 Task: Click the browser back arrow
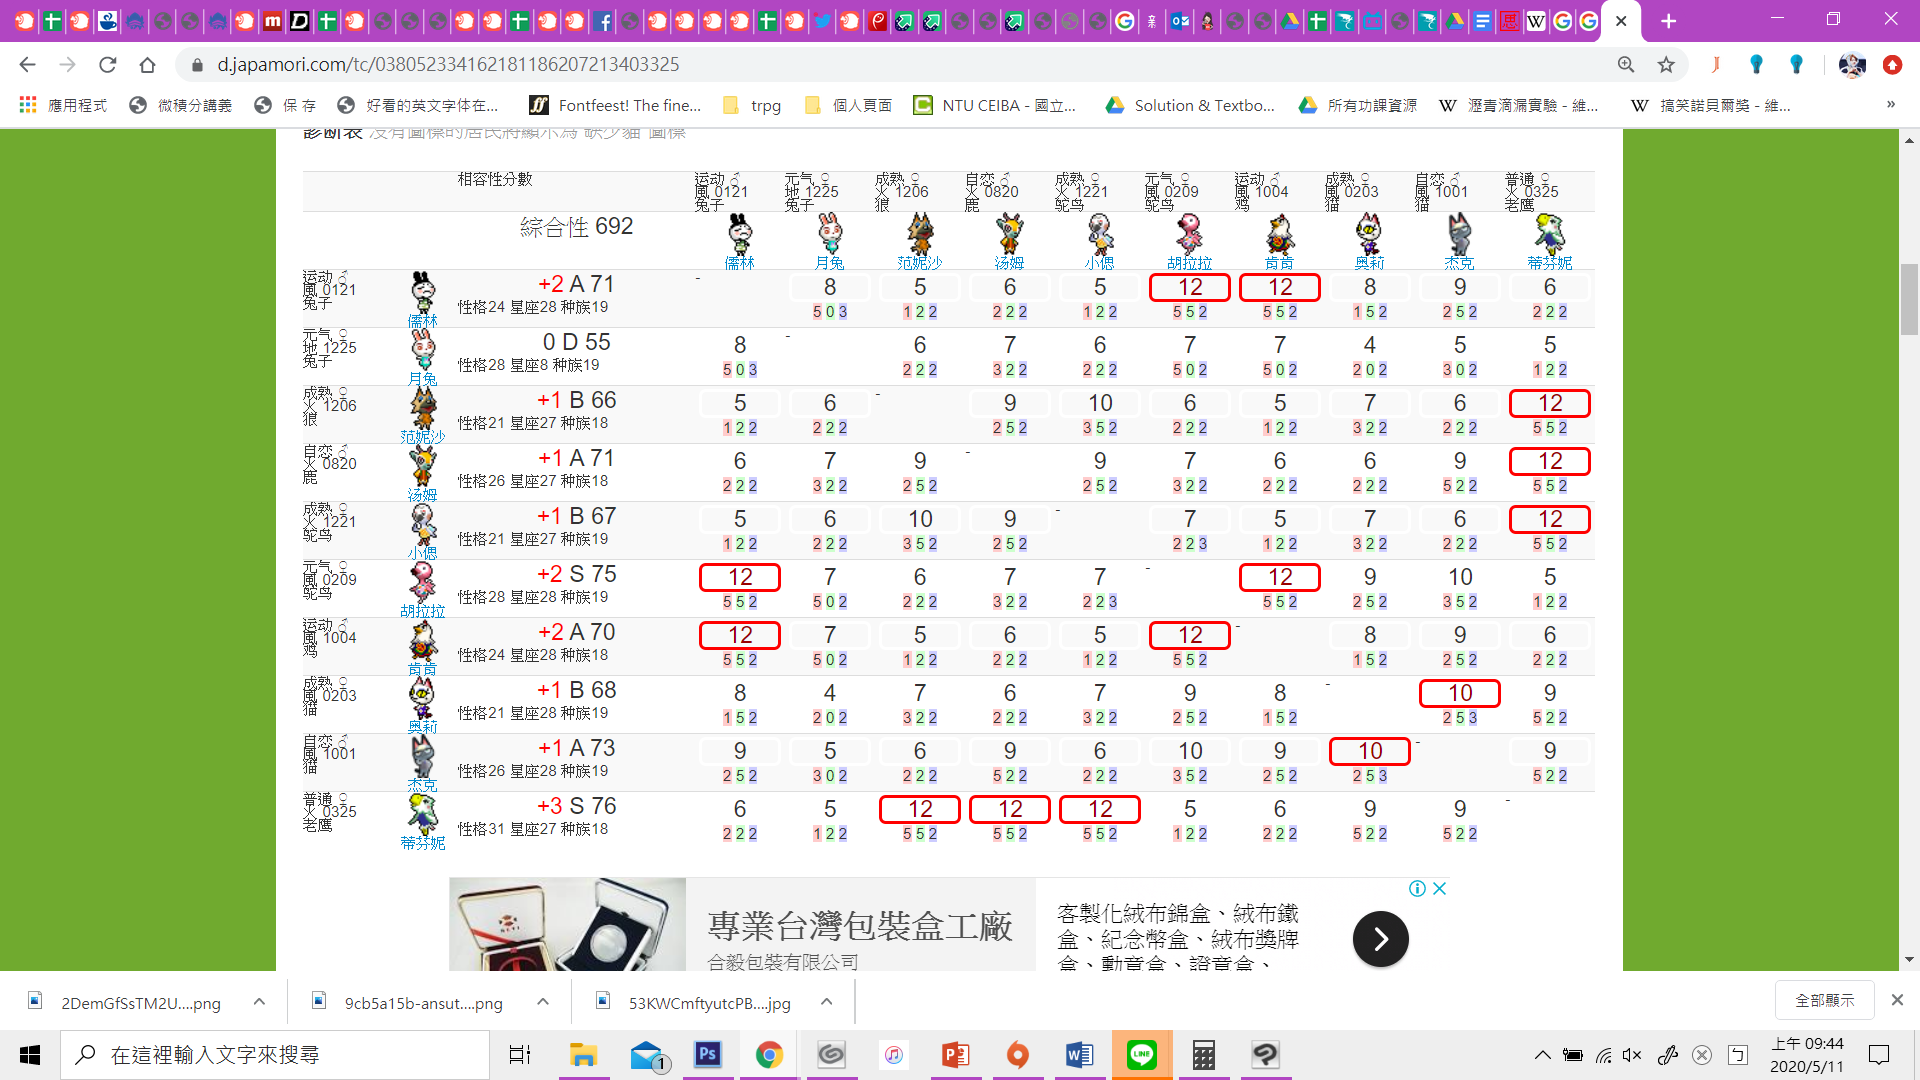click(27, 65)
